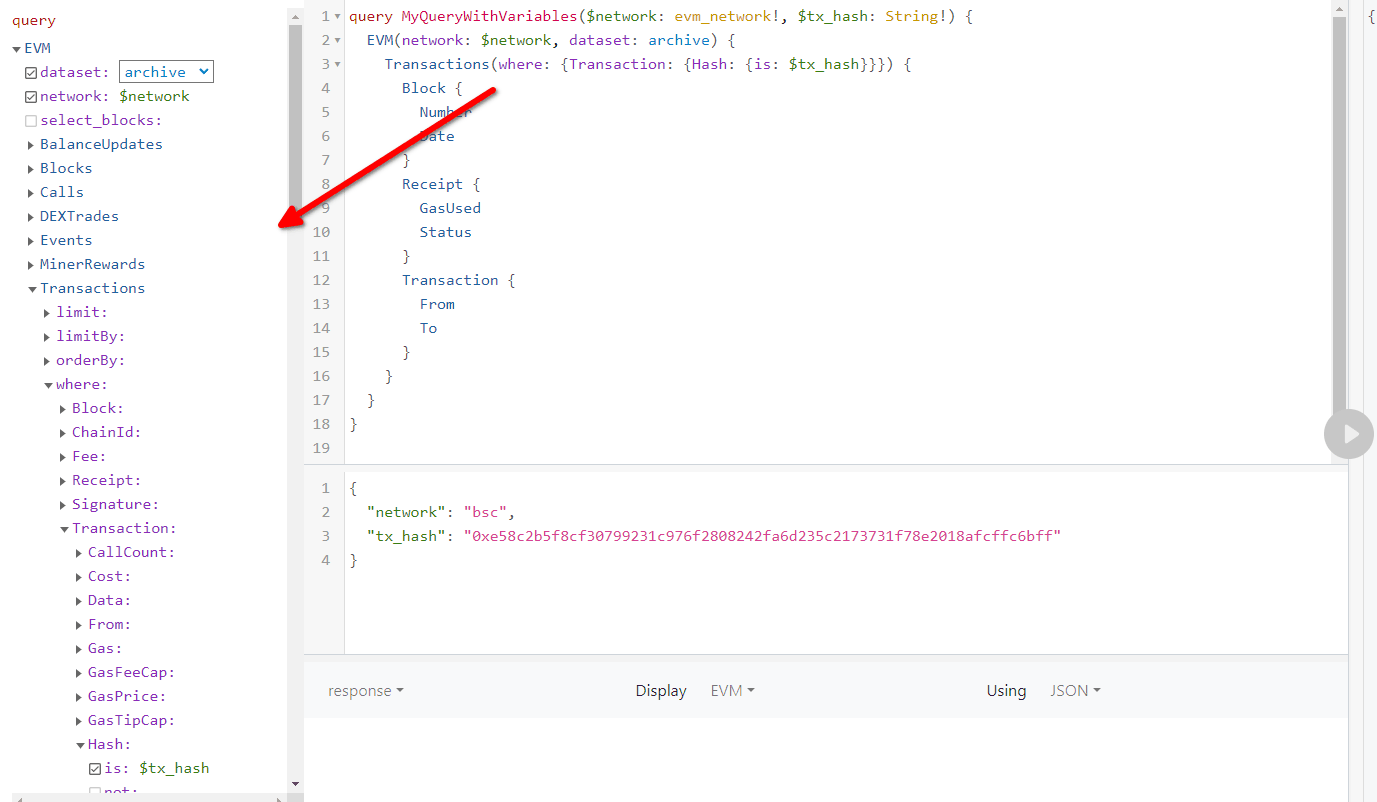
Task: Expand the Data: field
Action: click(x=79, y=601)
